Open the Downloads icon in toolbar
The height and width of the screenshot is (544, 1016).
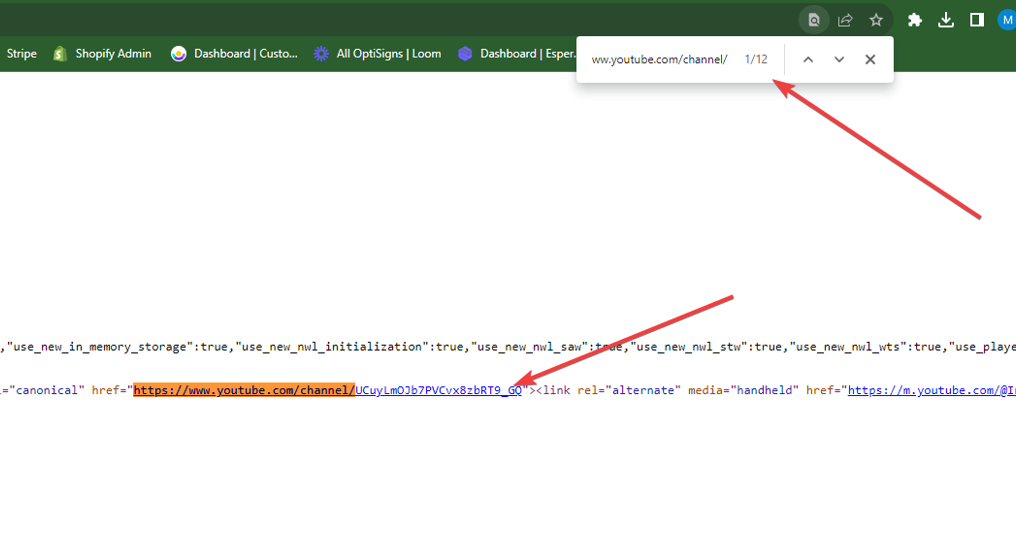[x=946, y=20]
